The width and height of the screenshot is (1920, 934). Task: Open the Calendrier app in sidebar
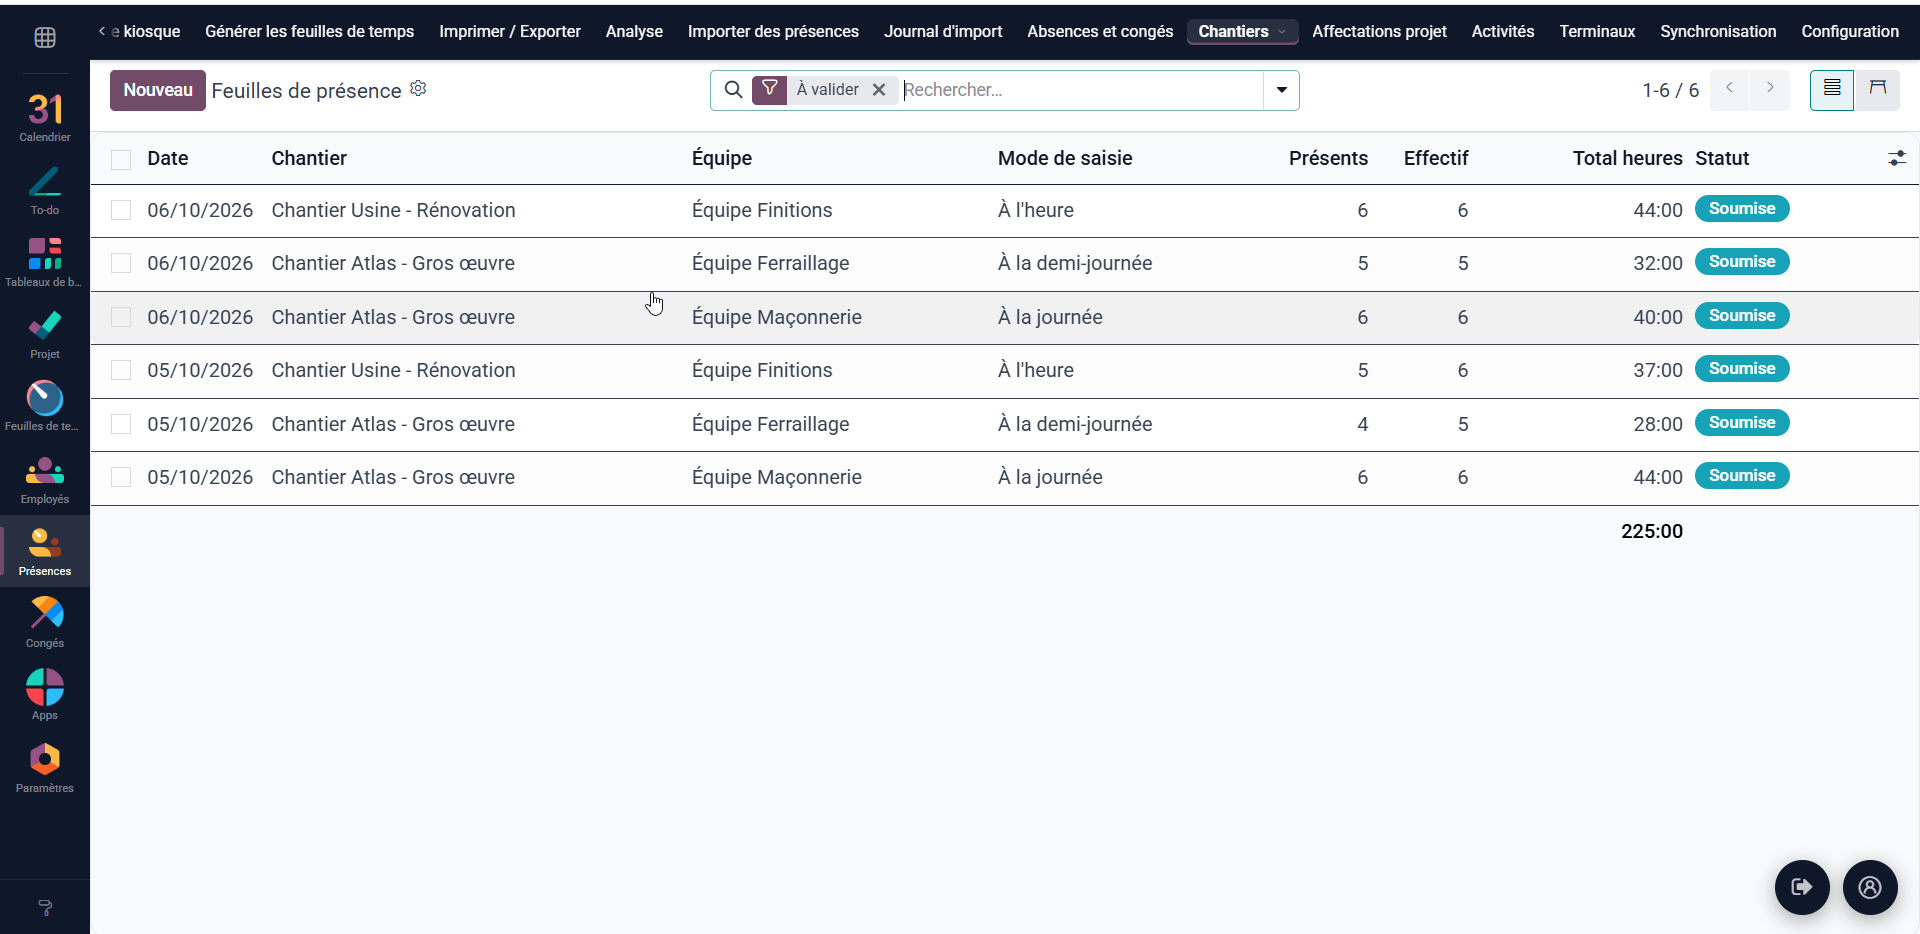point(45,116)
